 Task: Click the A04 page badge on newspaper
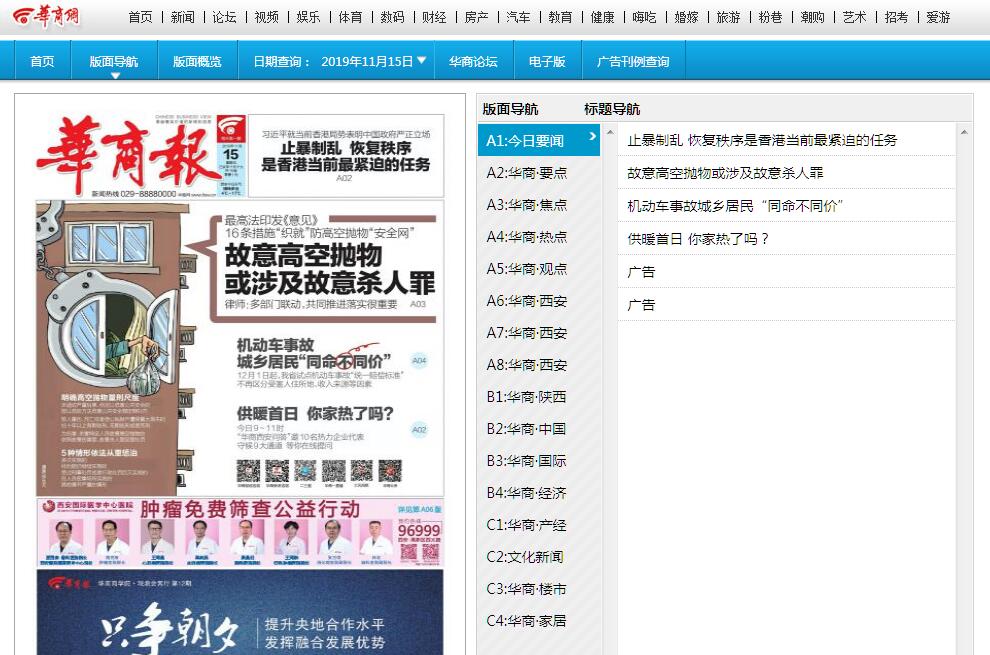coord(419,360)
